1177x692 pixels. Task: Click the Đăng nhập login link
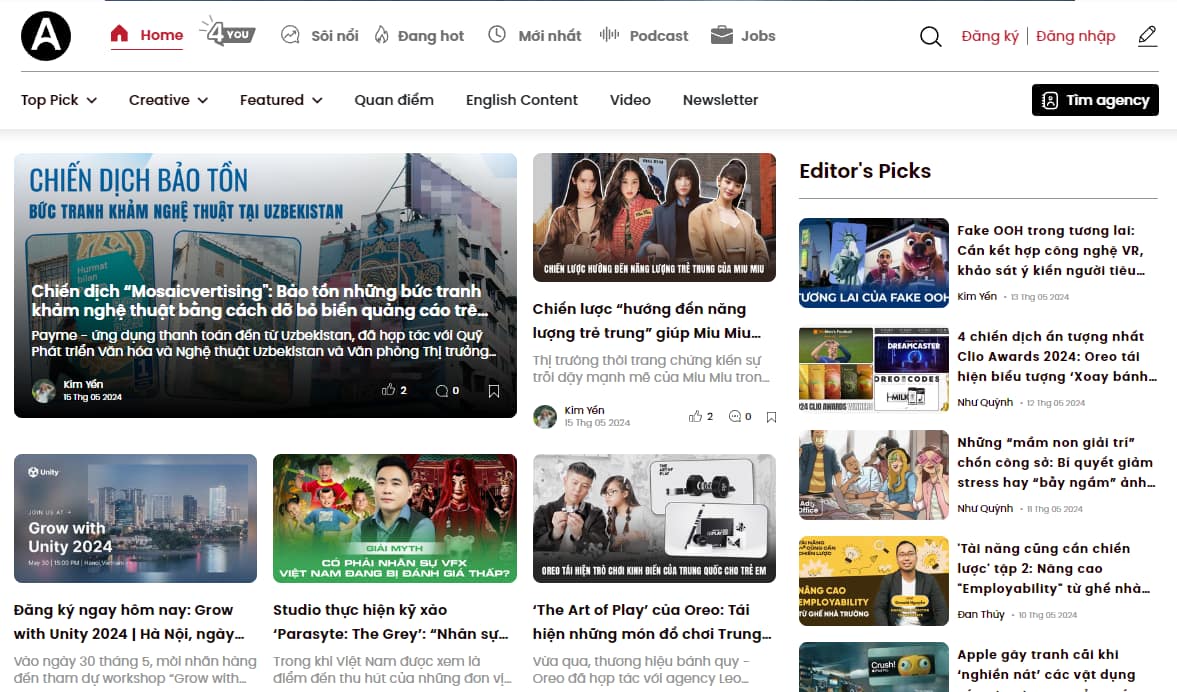pos(1076,36)
